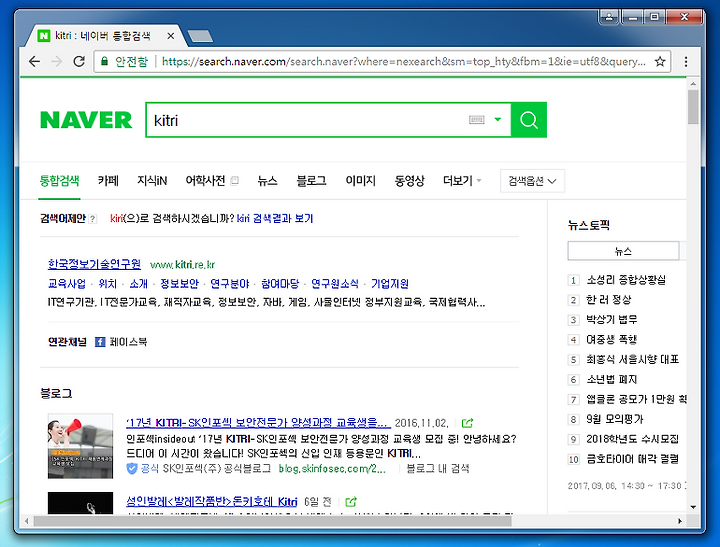Click the megaphone blog post thumbnail

point(80,445)
